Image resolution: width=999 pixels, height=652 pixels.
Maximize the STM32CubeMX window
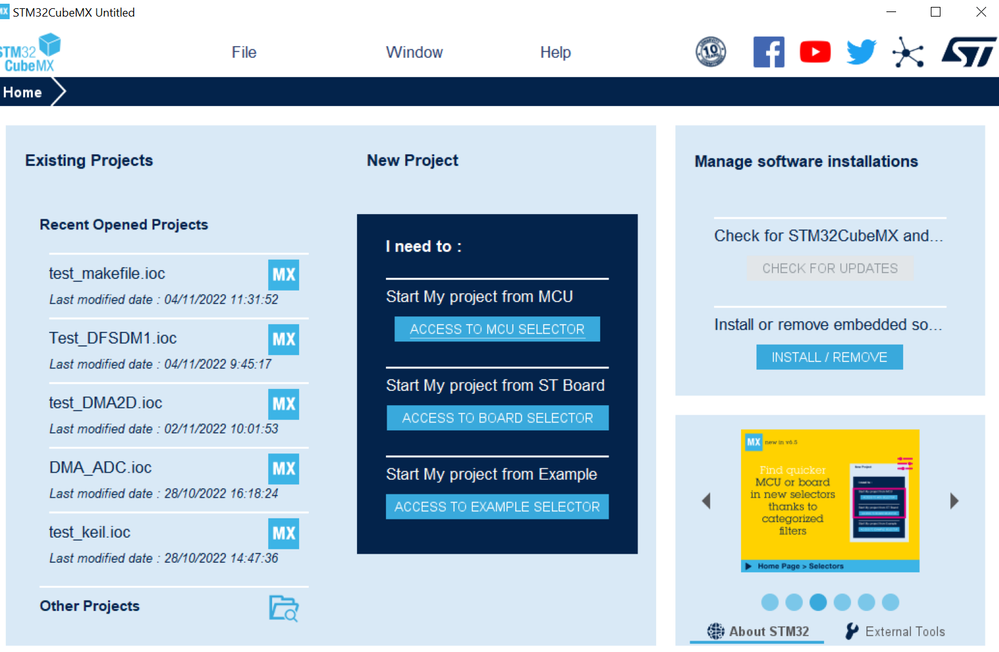935,11
